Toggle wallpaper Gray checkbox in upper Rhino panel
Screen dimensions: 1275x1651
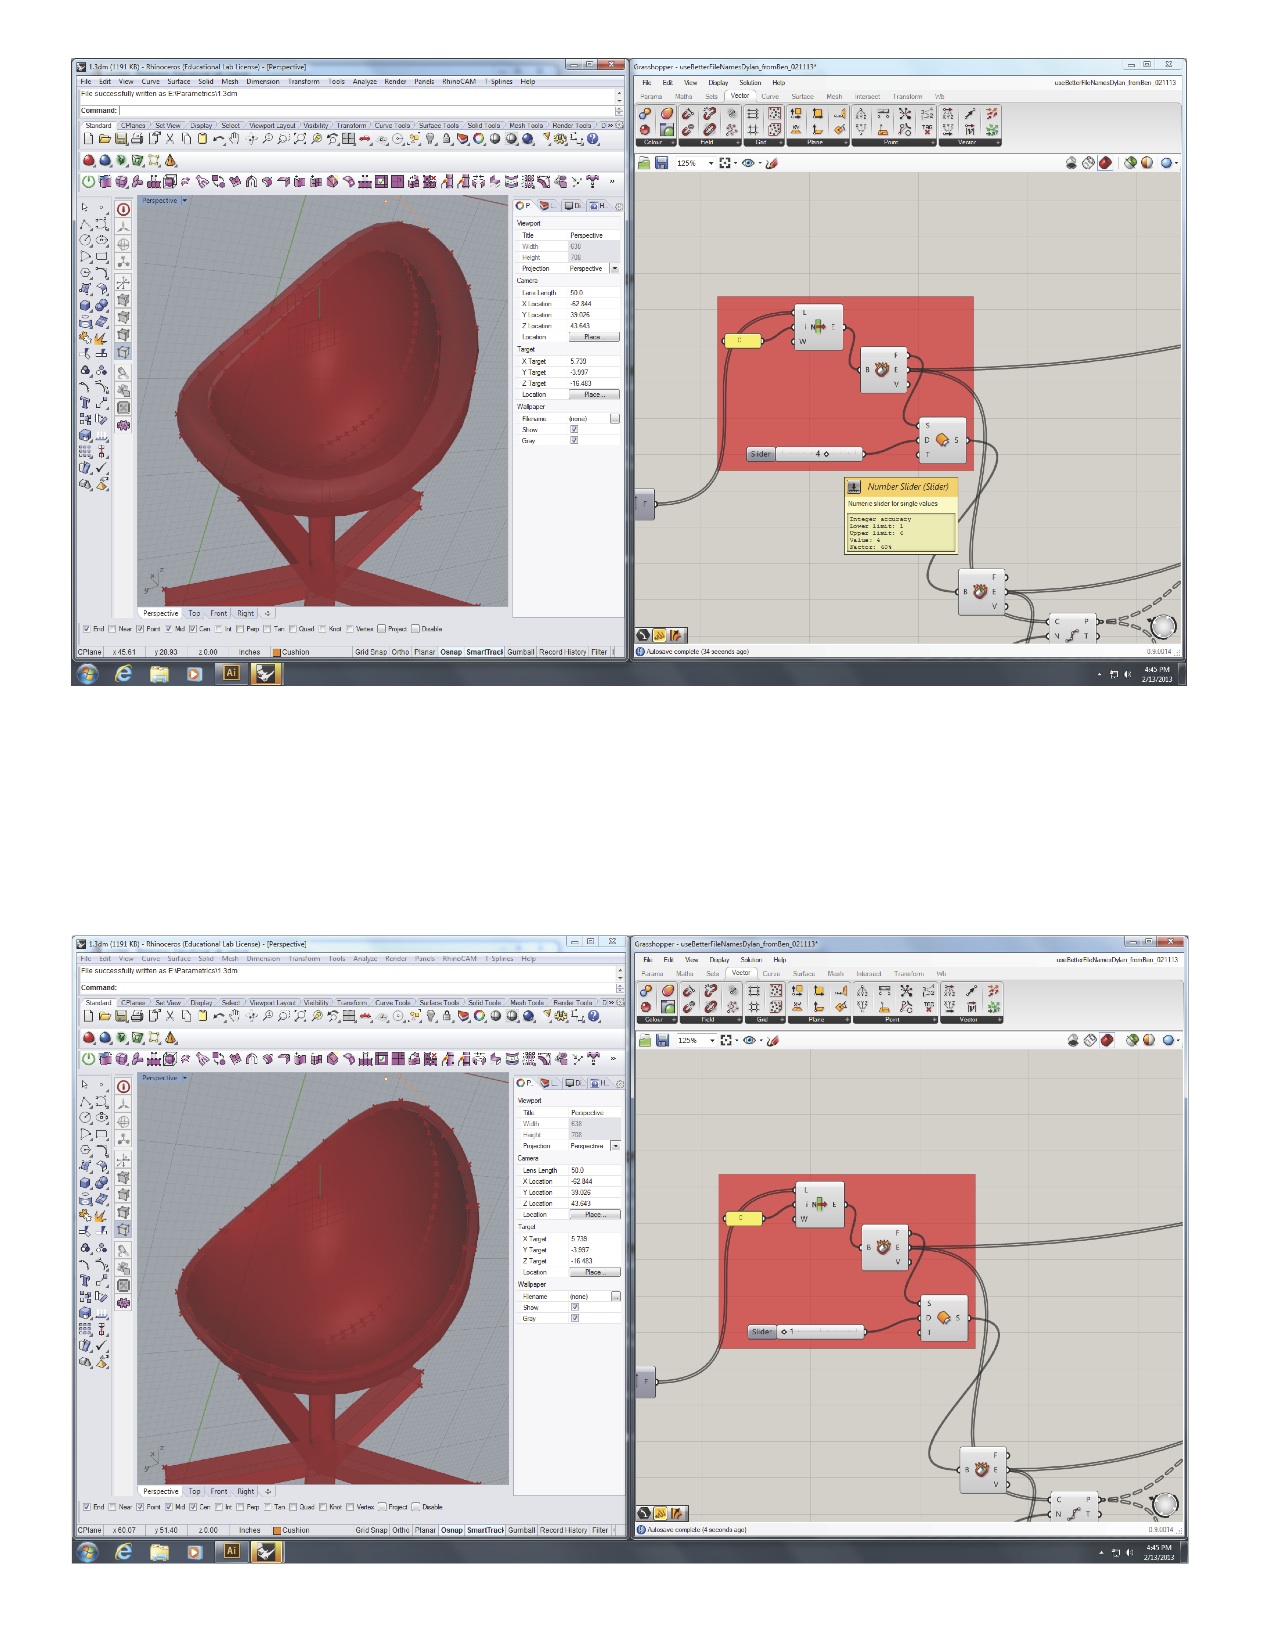pyautogui.click(x=574, y=440)
